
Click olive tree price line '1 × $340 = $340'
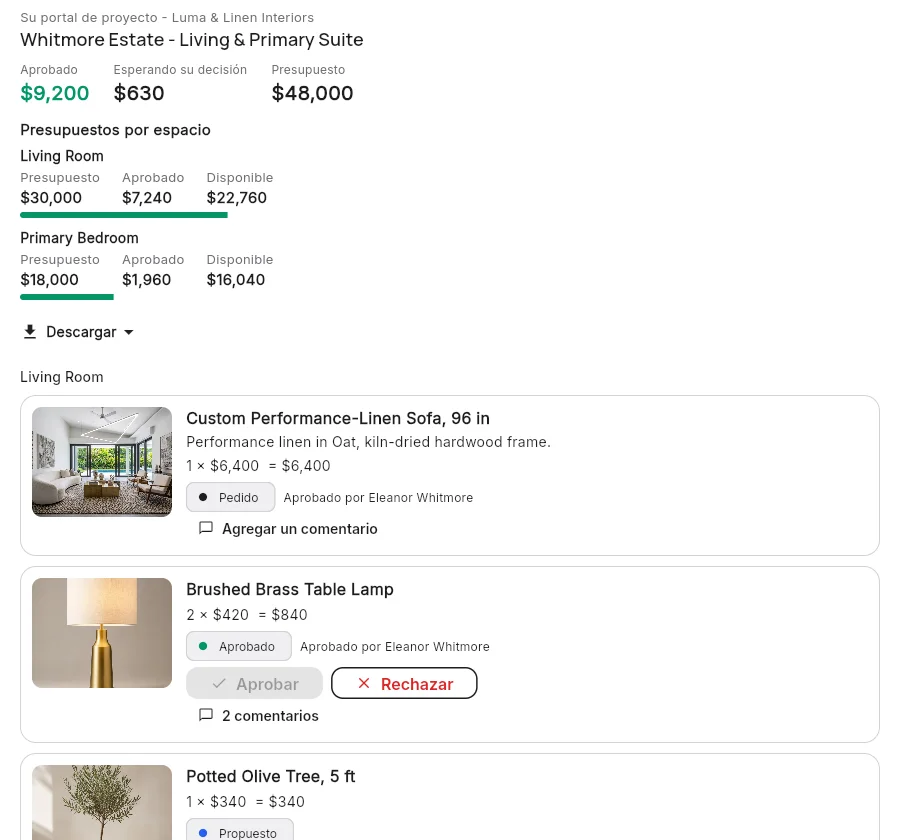point(245,801)
